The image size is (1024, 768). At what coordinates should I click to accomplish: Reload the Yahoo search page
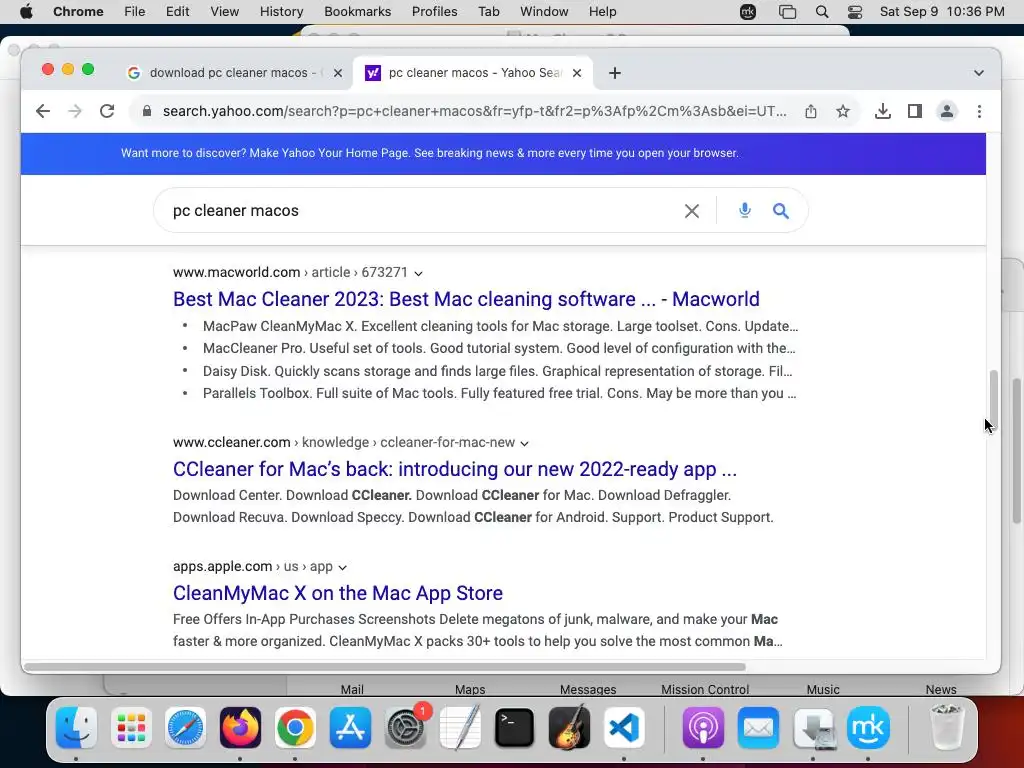pos(107,111)
